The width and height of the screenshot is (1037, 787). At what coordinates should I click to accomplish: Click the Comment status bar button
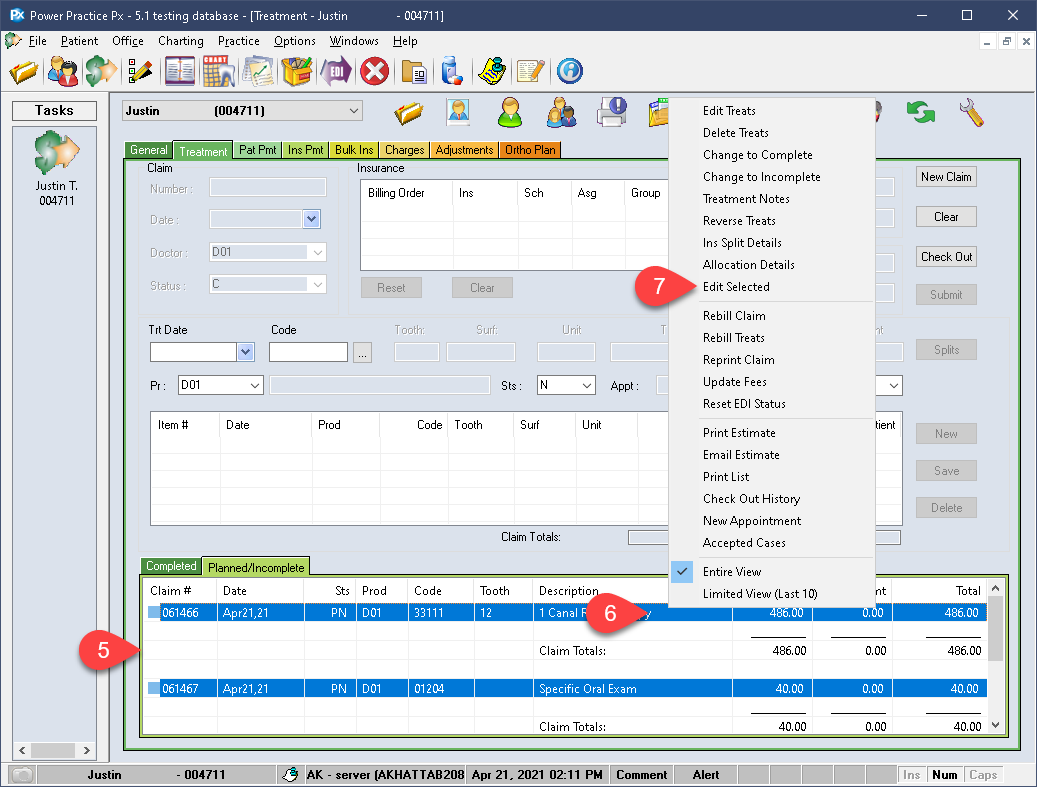pyautogui.click(x=642, y=774)
